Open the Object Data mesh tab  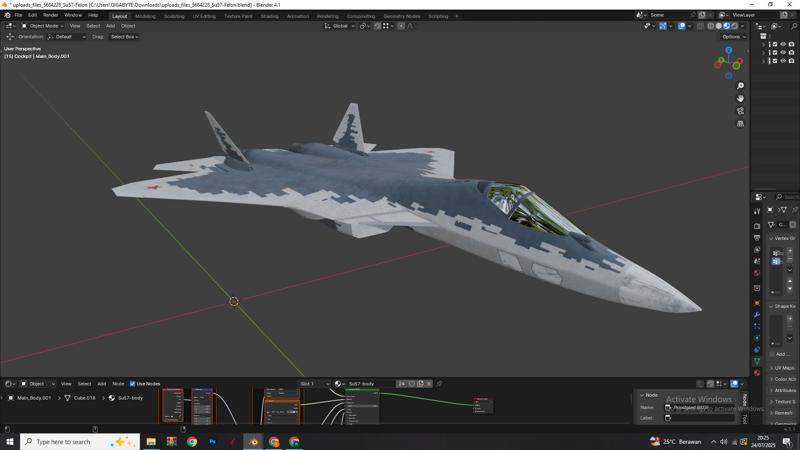coord(757,361)
